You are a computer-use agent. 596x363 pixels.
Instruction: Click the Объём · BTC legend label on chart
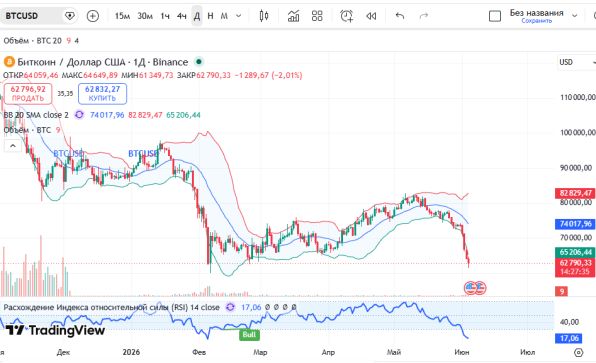27,130
